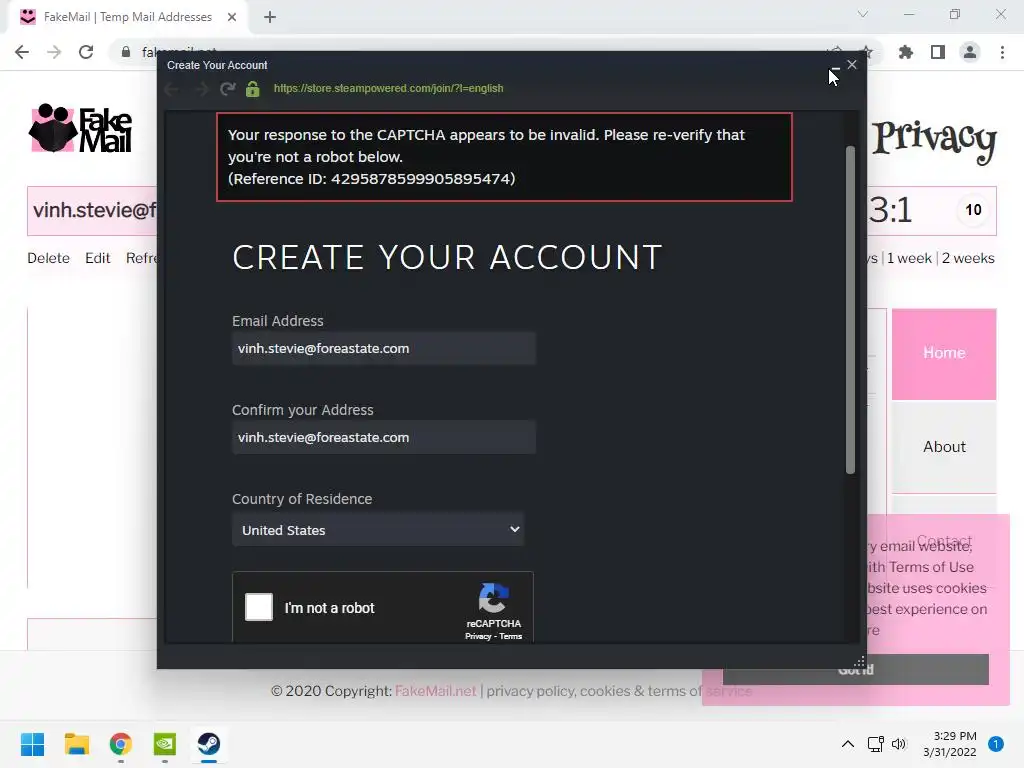Close the Create Your Account popup
The height and width of the screenshot is (768, 1024).
coord(852,65)
